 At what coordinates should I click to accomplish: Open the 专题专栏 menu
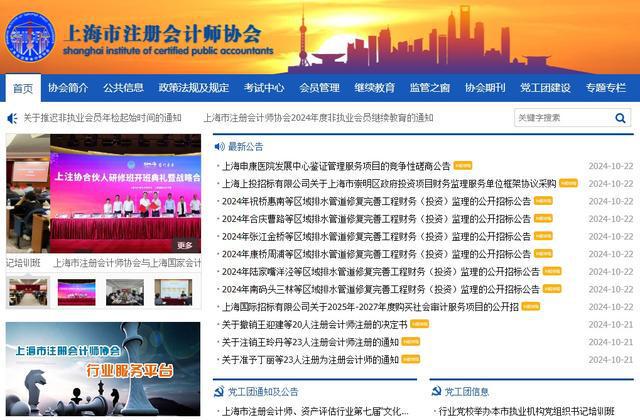(x=606, y=88)
